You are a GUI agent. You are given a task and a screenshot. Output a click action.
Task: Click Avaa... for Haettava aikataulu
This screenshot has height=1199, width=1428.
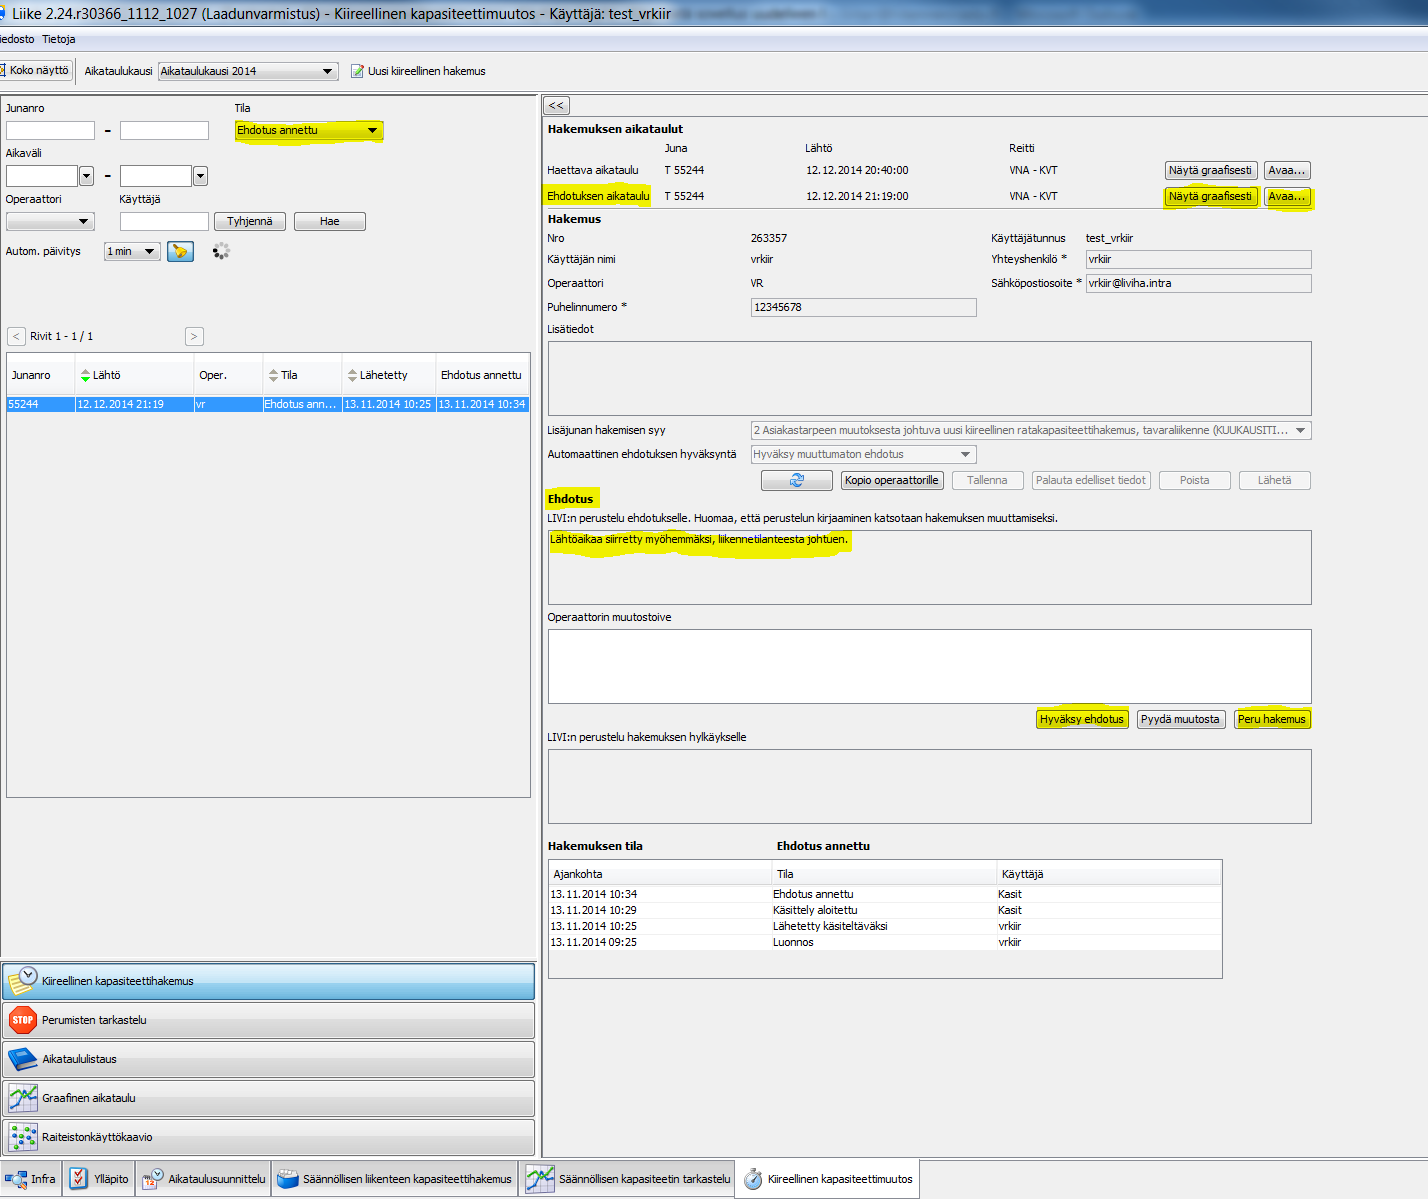(x=1287, y=170)
